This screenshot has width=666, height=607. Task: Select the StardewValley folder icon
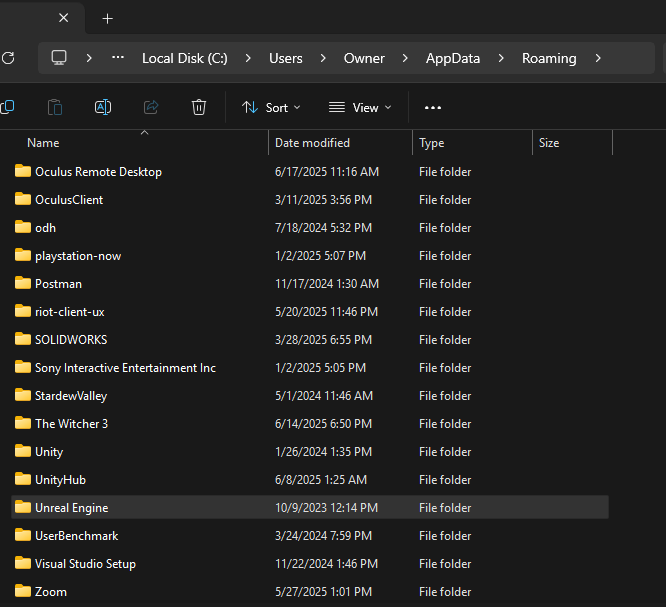click(23, 395)
